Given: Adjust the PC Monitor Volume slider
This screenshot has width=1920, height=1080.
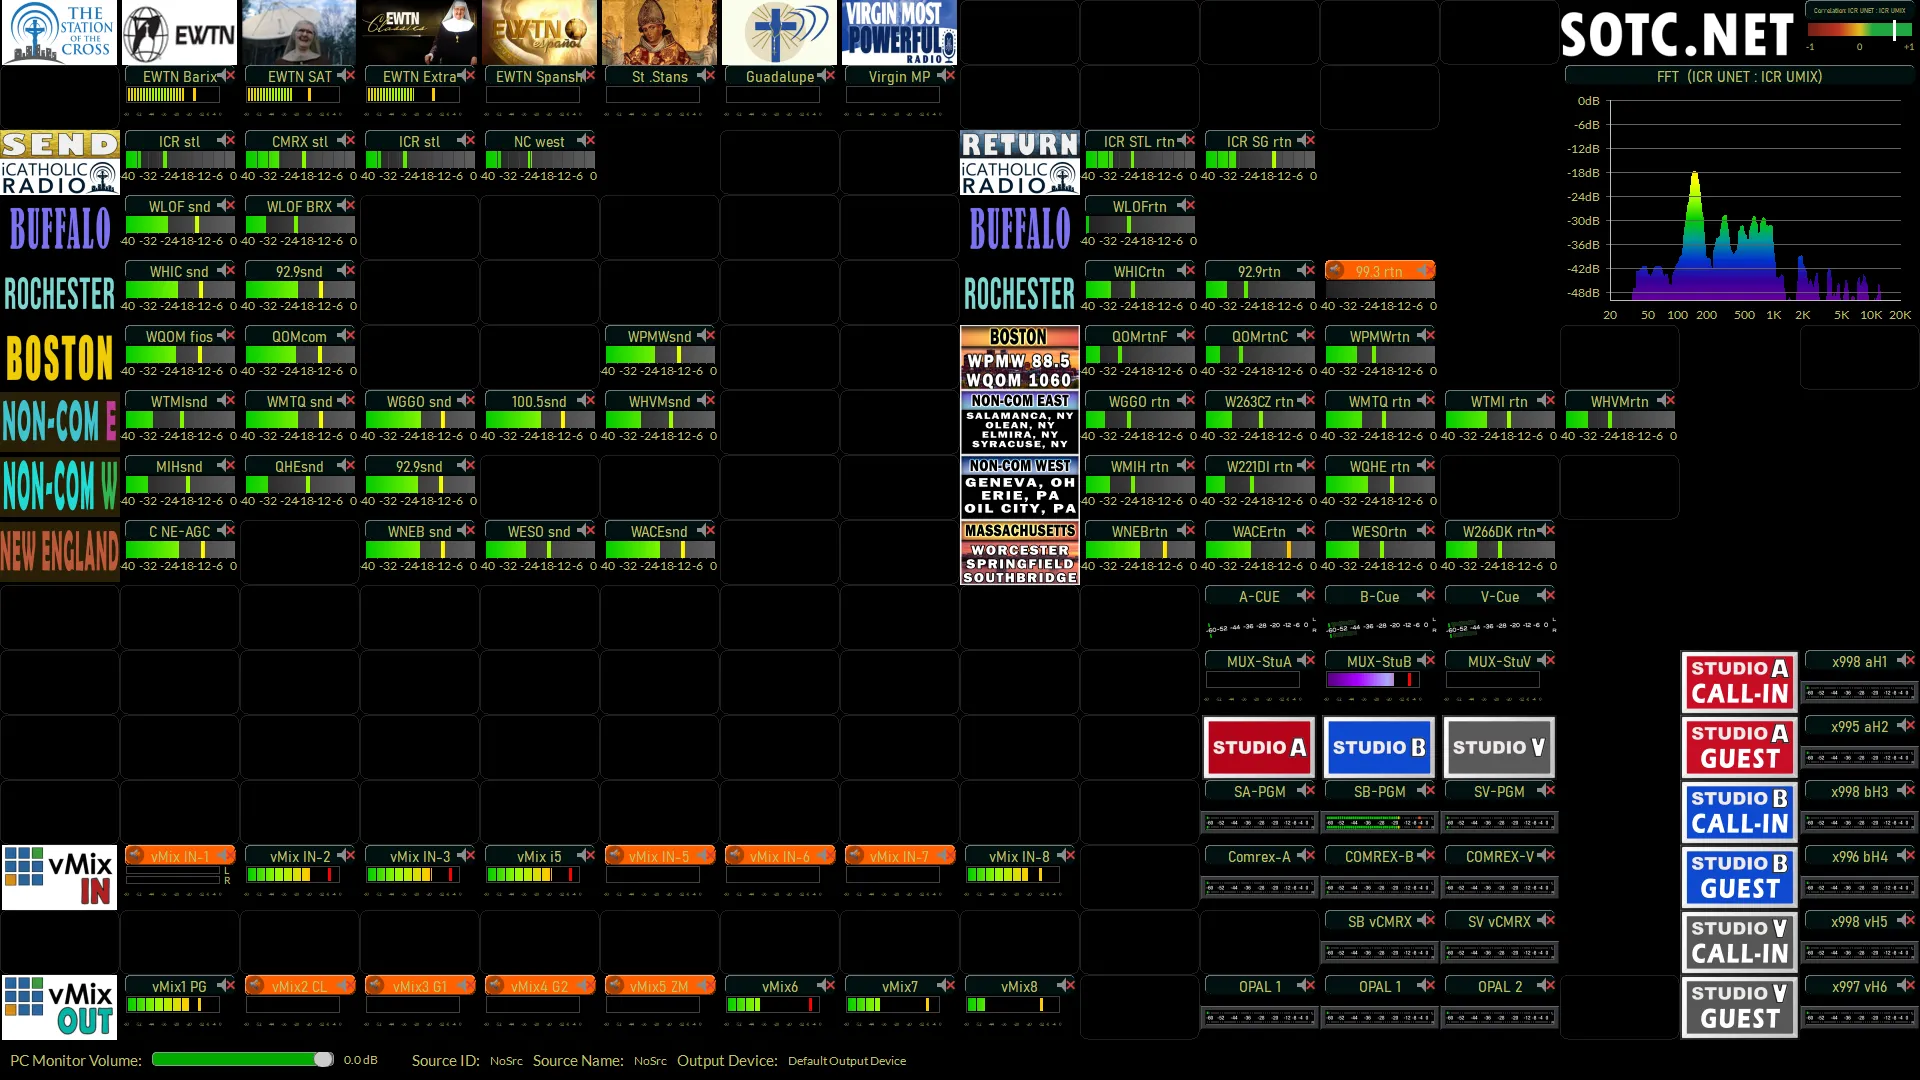Looking at the screenshot, I should click(x=243, y=1060).
